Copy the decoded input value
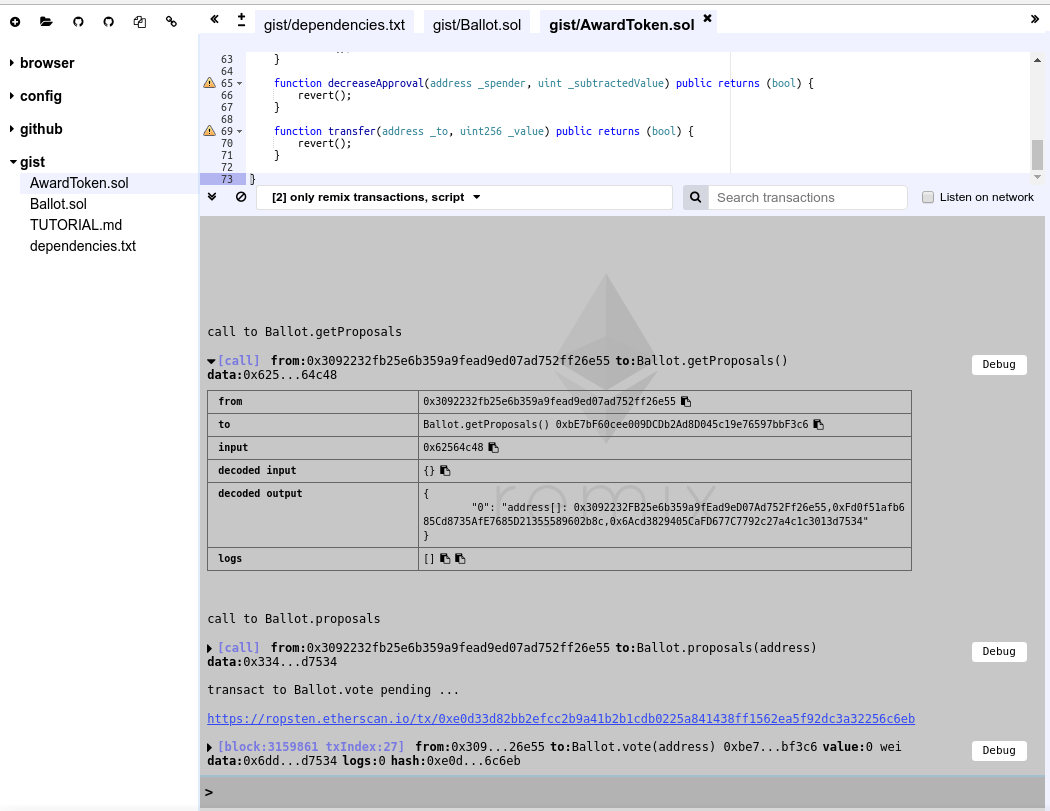This screenshot has height=811, width=1050. point(445,471)
